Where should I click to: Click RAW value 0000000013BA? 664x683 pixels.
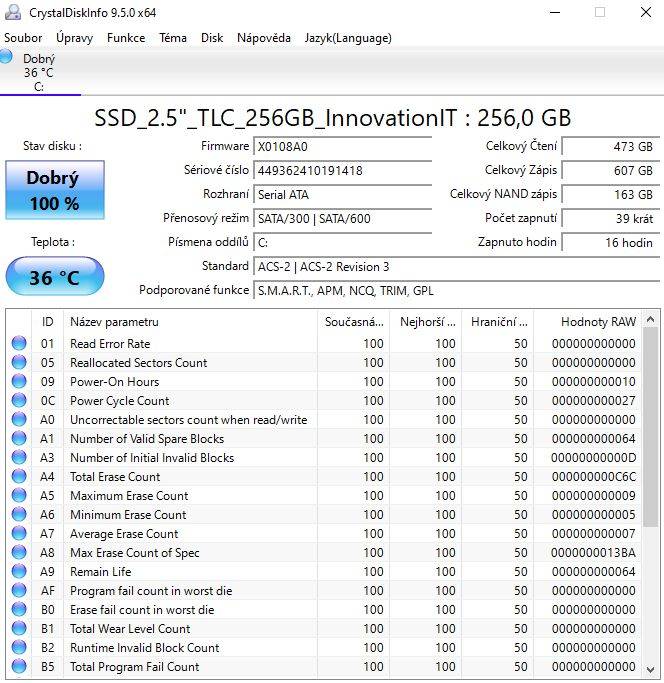point(593,552)
